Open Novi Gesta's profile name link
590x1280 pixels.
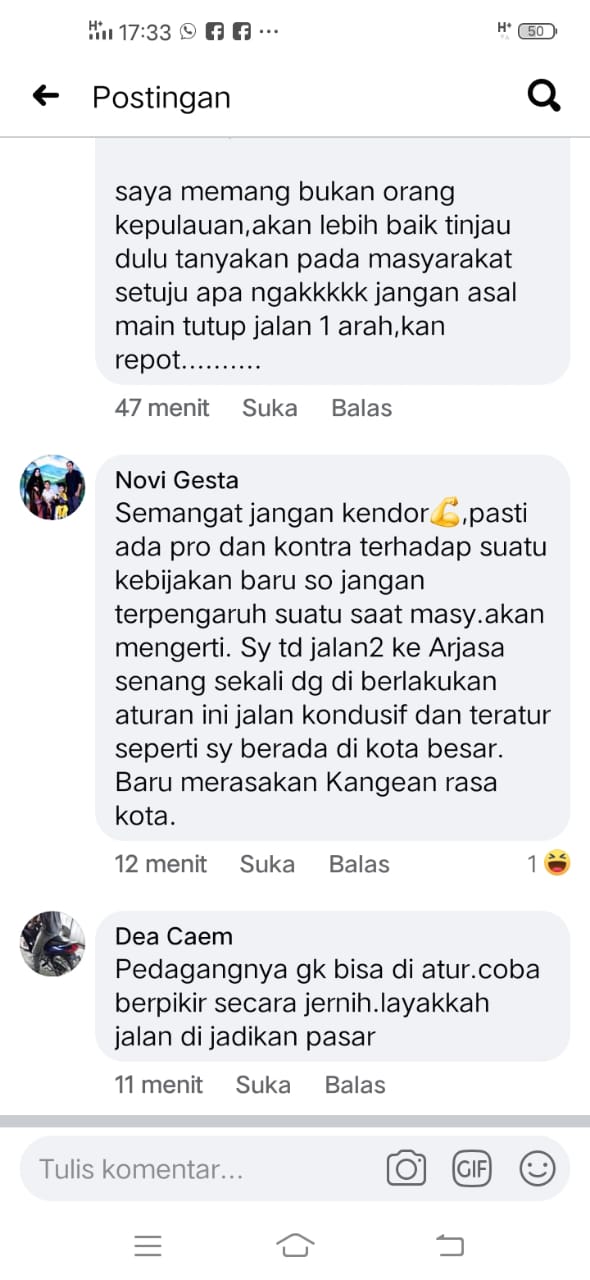click(x=177, y=481)
